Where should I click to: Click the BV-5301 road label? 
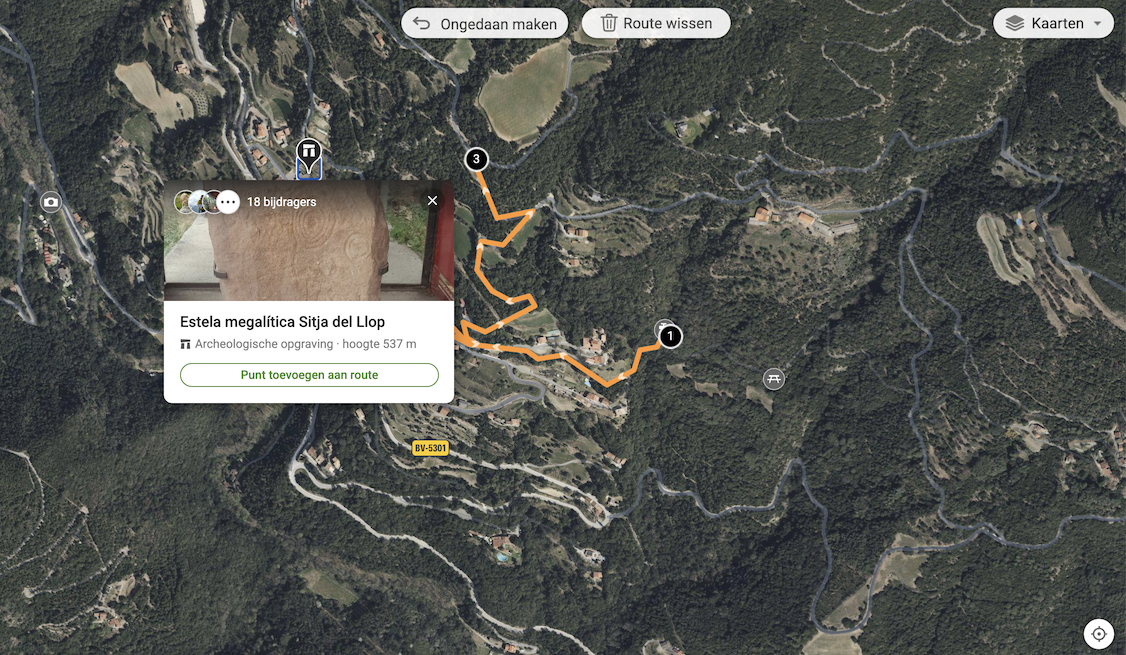pyautogui.click(x=430, y=447)
